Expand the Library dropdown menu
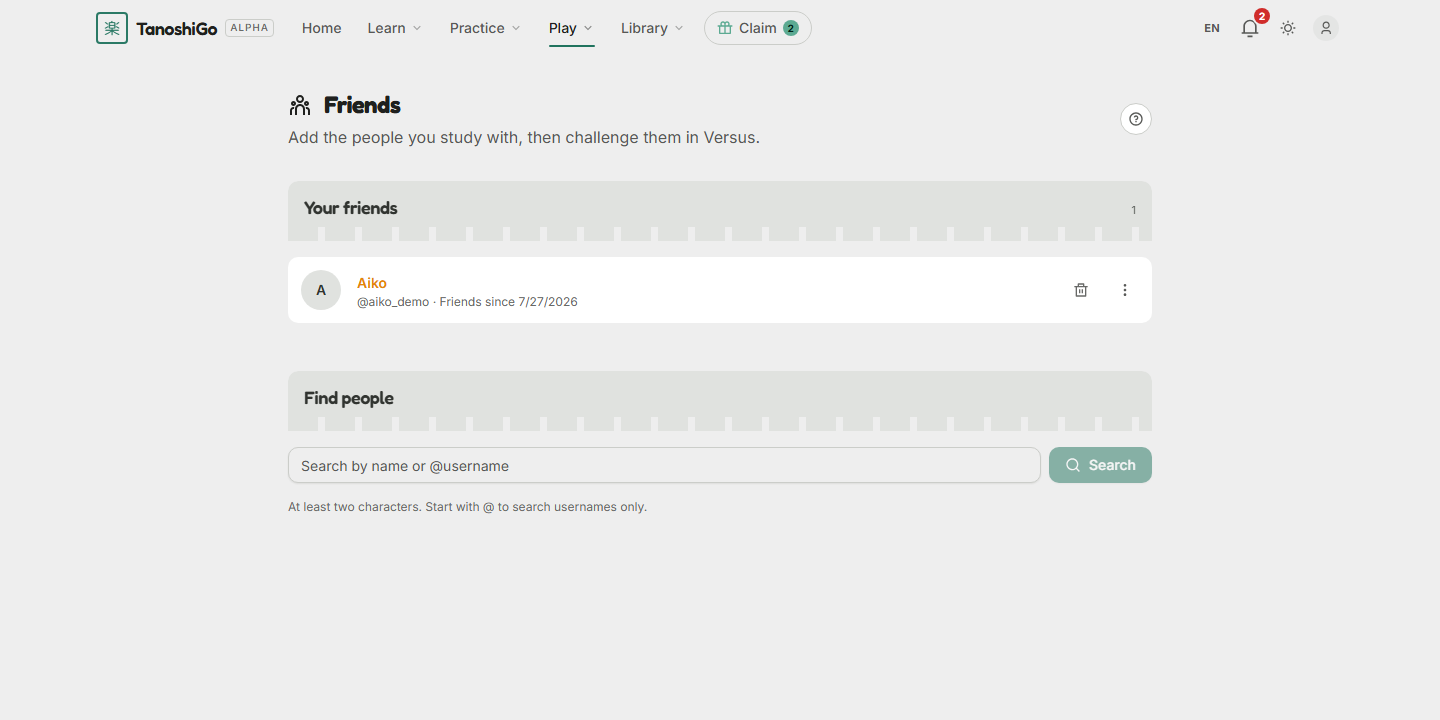The image size is (1440, 720). click(x=652, y=28)
